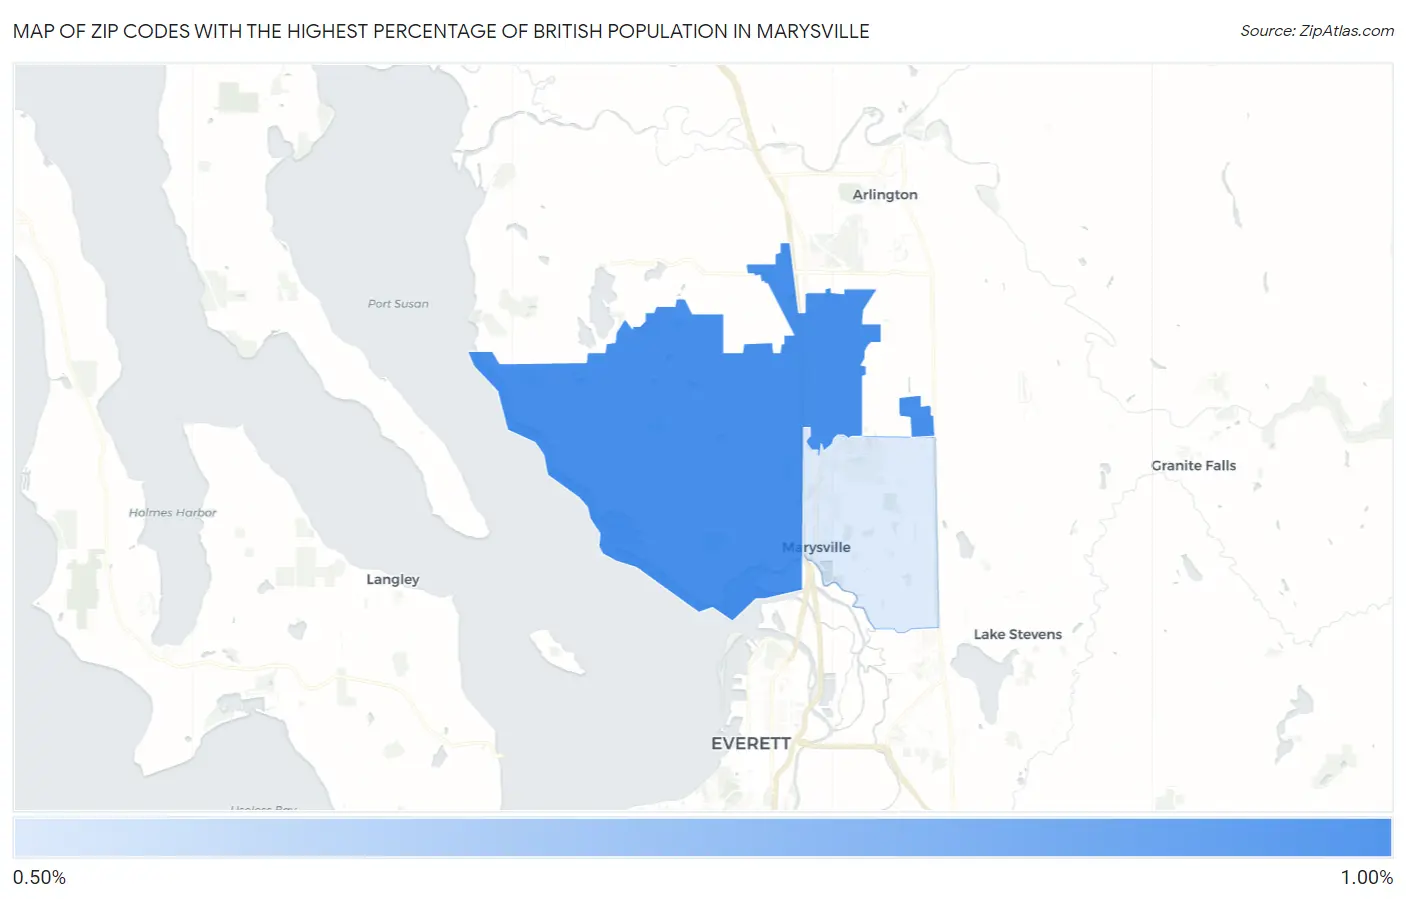Click the Granite Falls label
1406x899 pixels.
coord(1193,465)
